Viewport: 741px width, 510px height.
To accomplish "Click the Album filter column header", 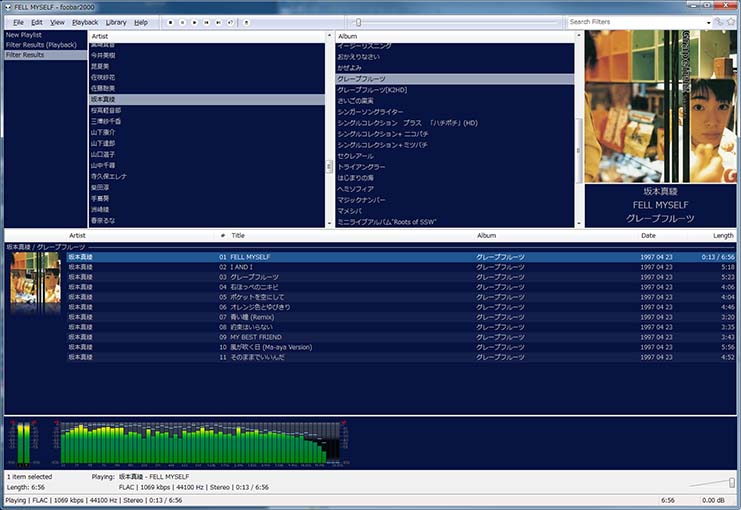I will tap(455, 36).
